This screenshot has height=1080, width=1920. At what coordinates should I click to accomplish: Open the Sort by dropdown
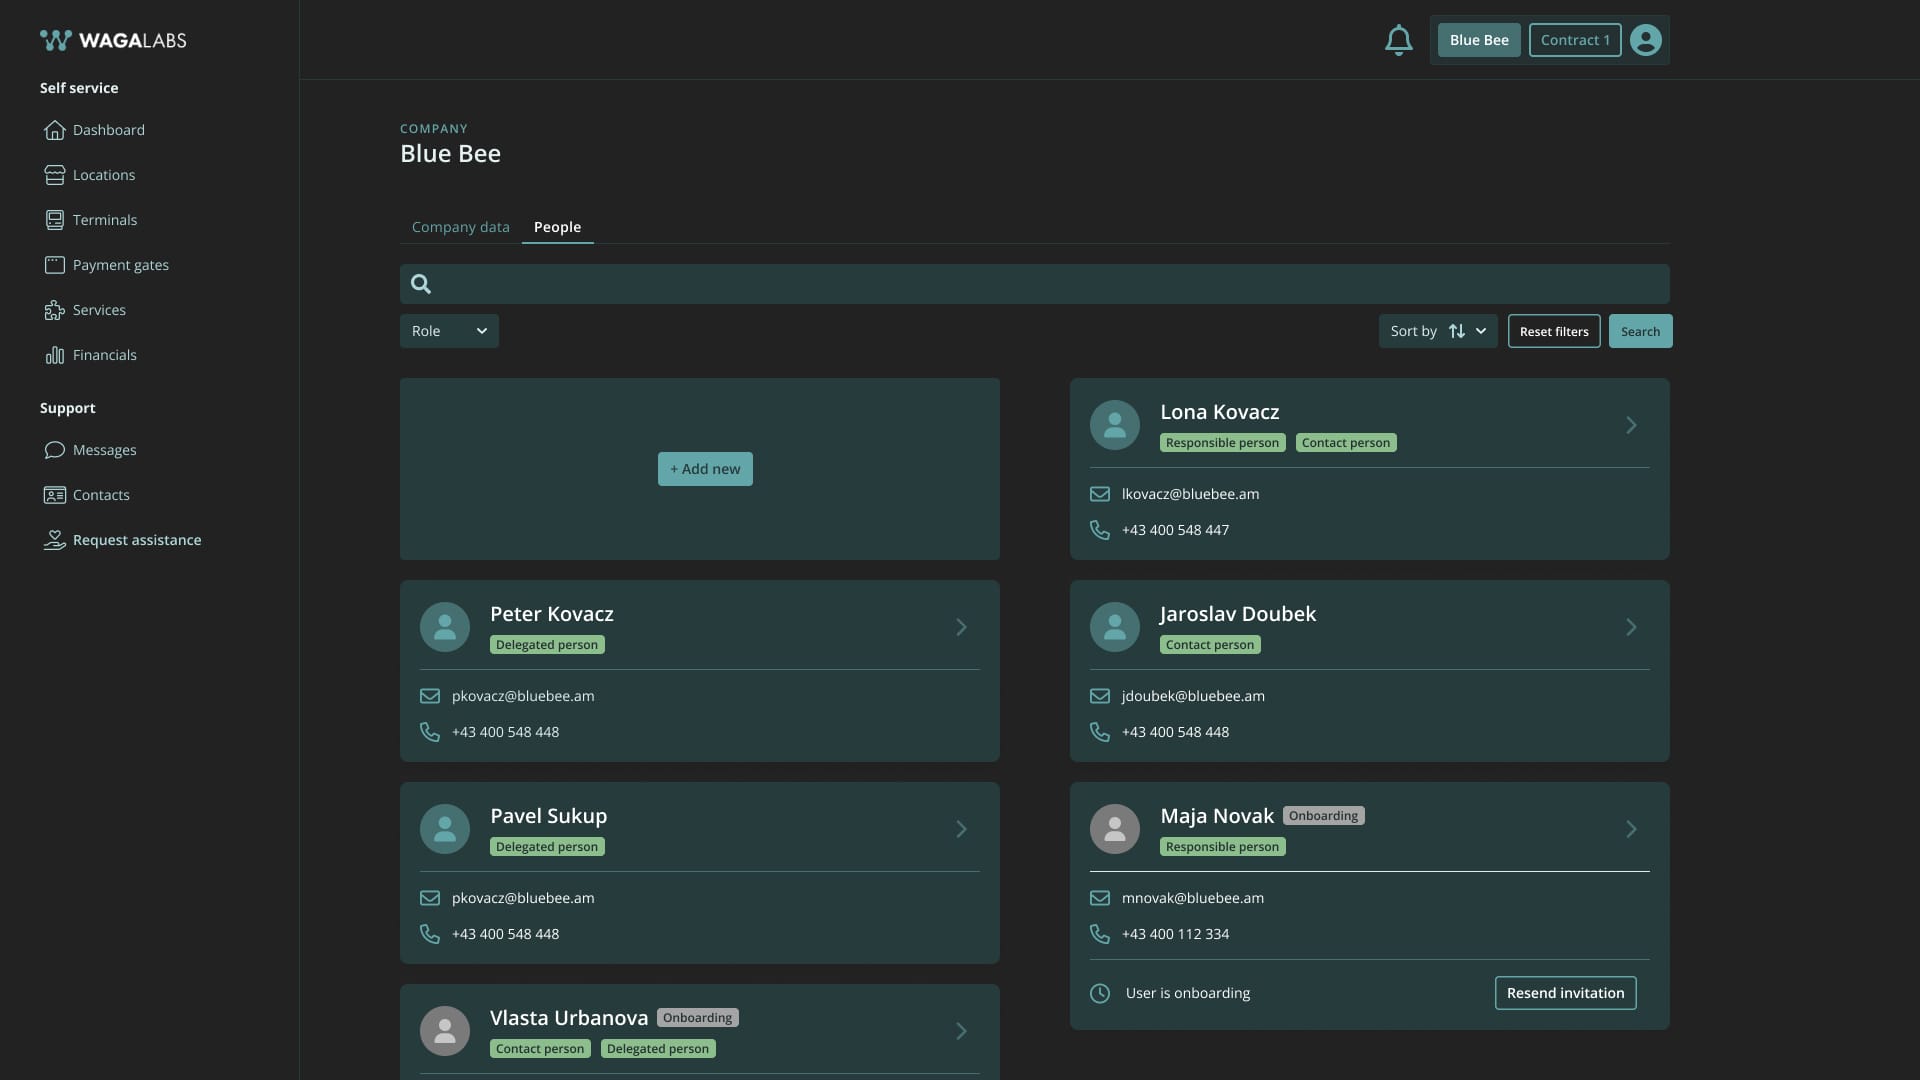pos(1437,331)
